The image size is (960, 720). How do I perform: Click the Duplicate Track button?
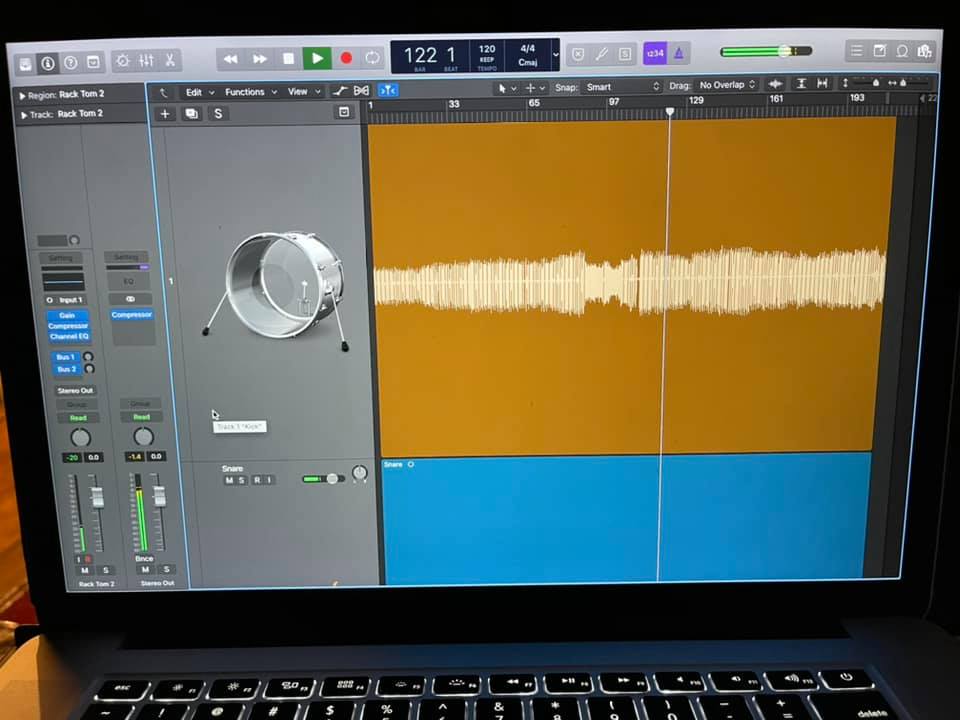[192, 114]
